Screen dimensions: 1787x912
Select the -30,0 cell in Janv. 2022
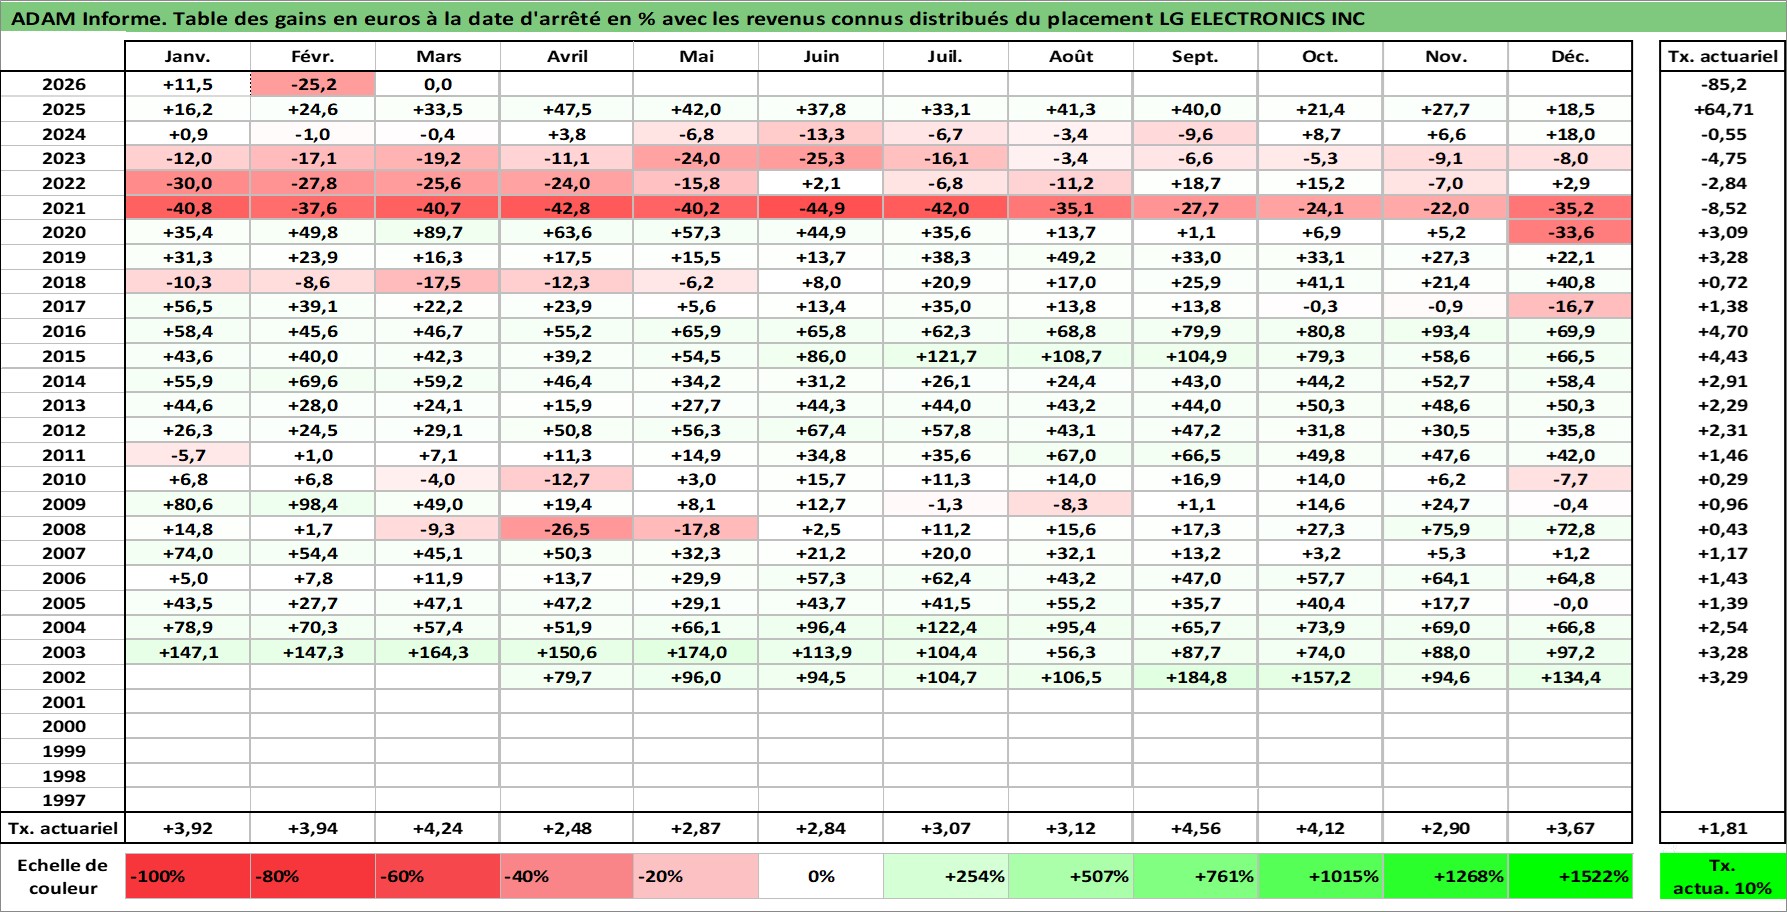188,183
